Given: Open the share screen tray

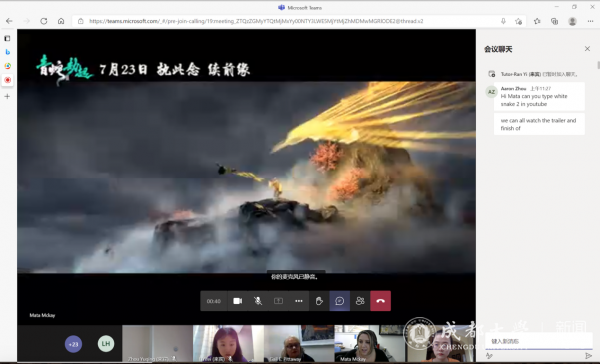Looking at the screenshot, I should coord(279,301).
